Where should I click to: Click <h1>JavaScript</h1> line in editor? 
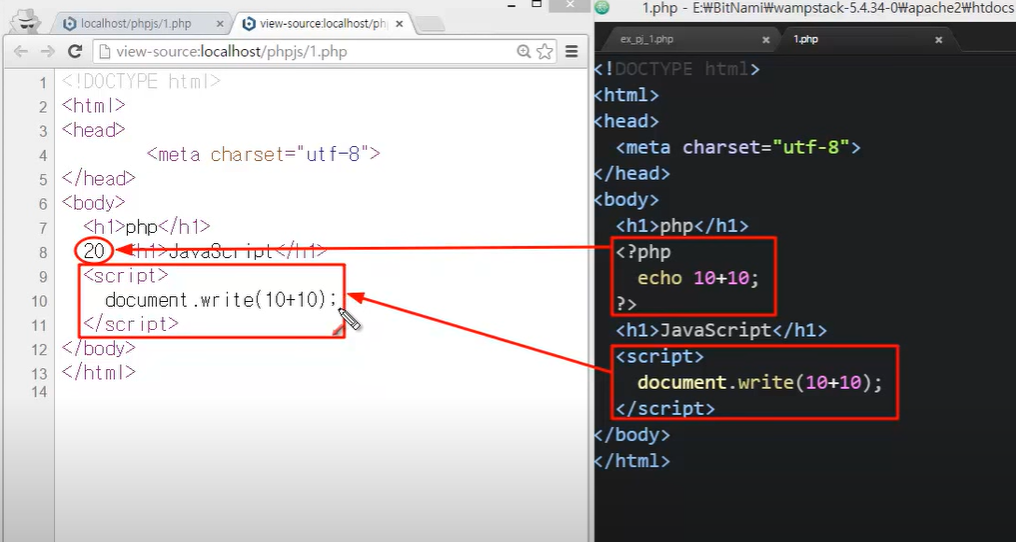[x=721, y=330]
